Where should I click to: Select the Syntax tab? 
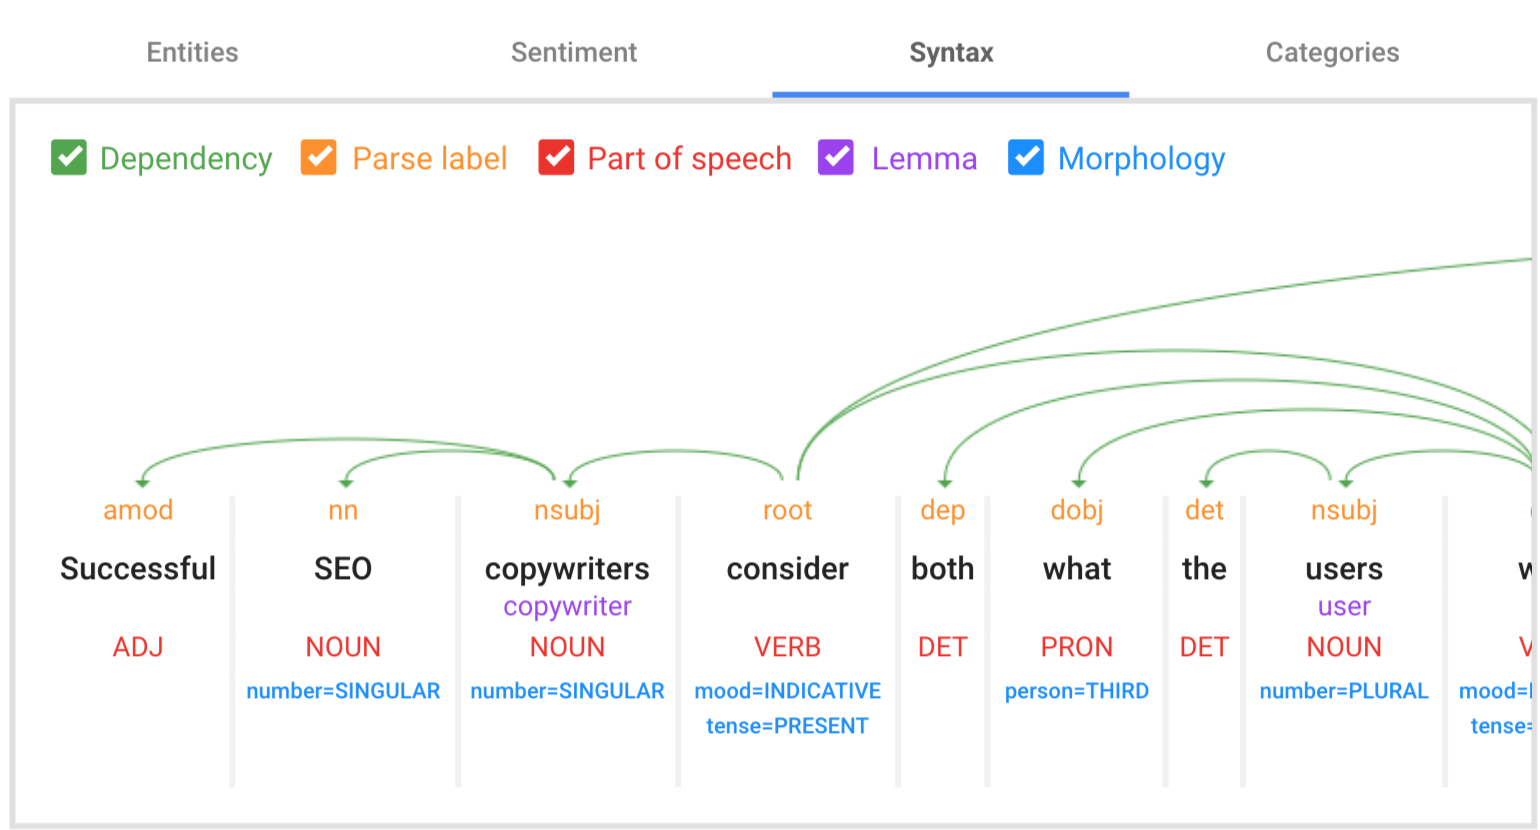pyautogui.click(x=949, y=52)
